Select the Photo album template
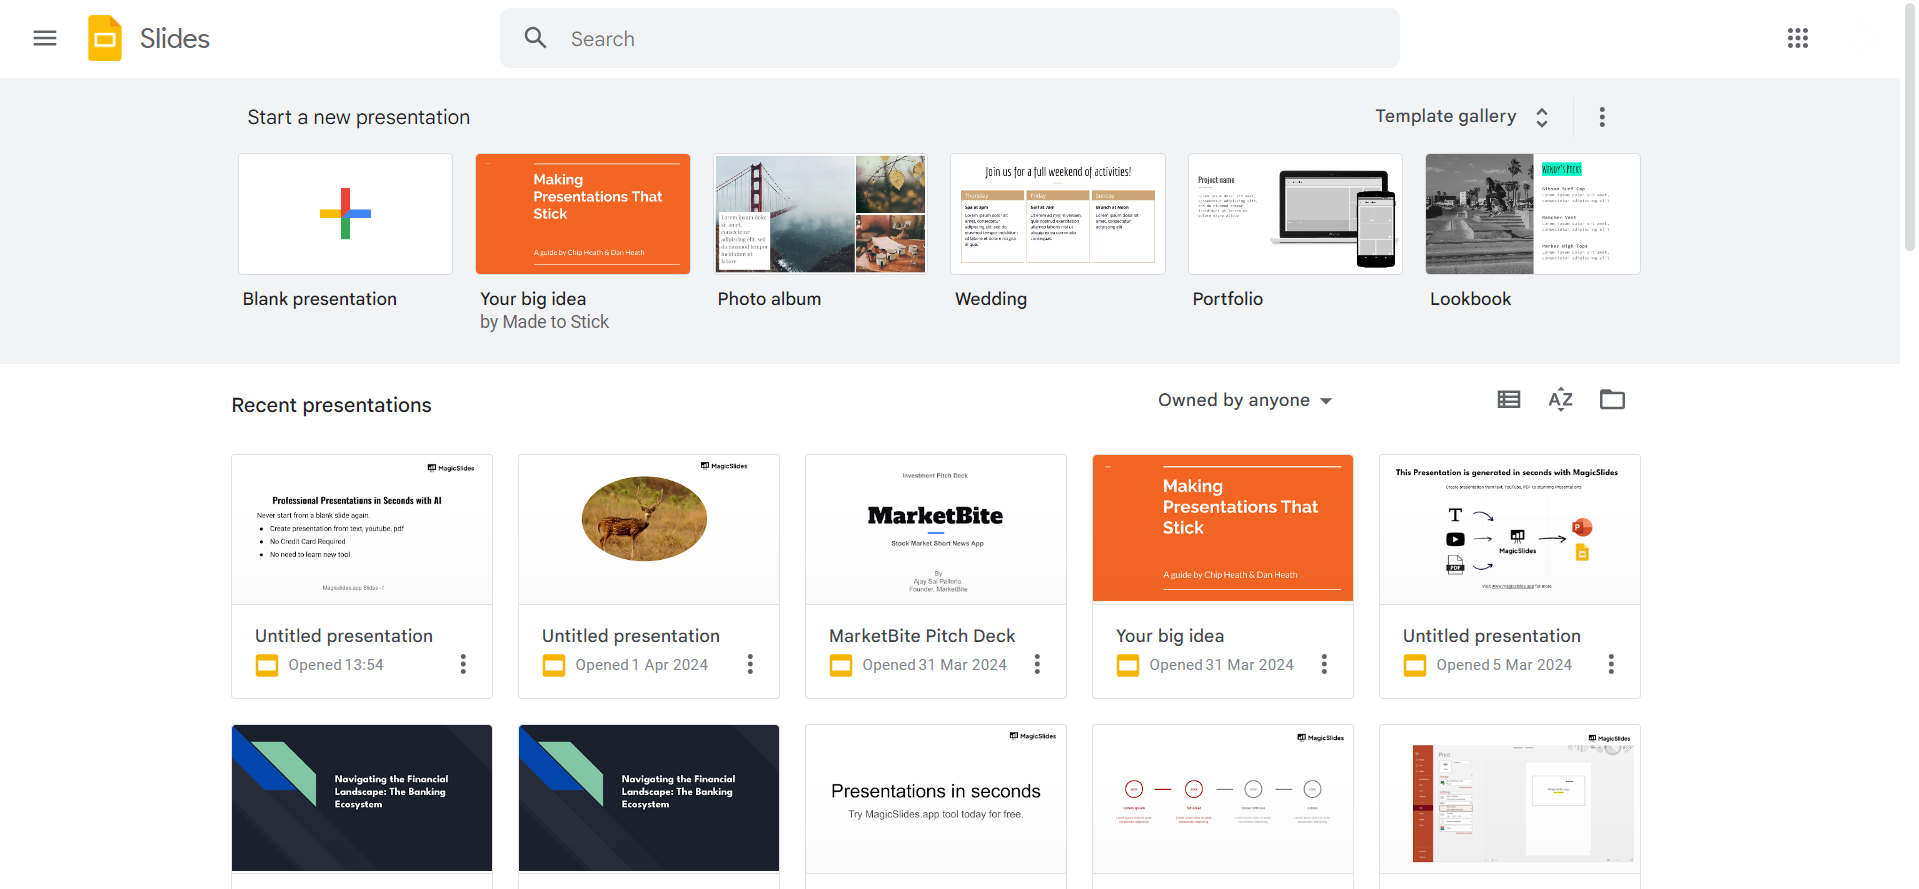This screenshot has width=1919, height=889. coord(820,214)
